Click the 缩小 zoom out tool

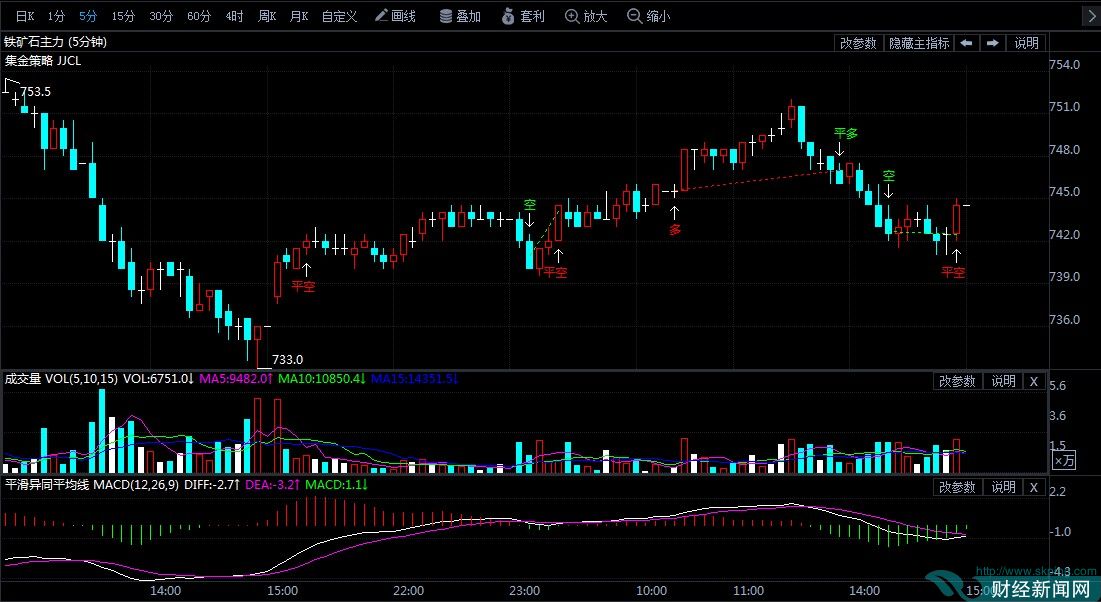[649, 16]
